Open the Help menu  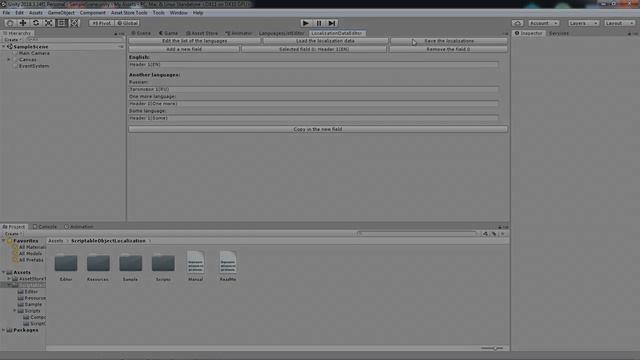[x=198, y=13]
